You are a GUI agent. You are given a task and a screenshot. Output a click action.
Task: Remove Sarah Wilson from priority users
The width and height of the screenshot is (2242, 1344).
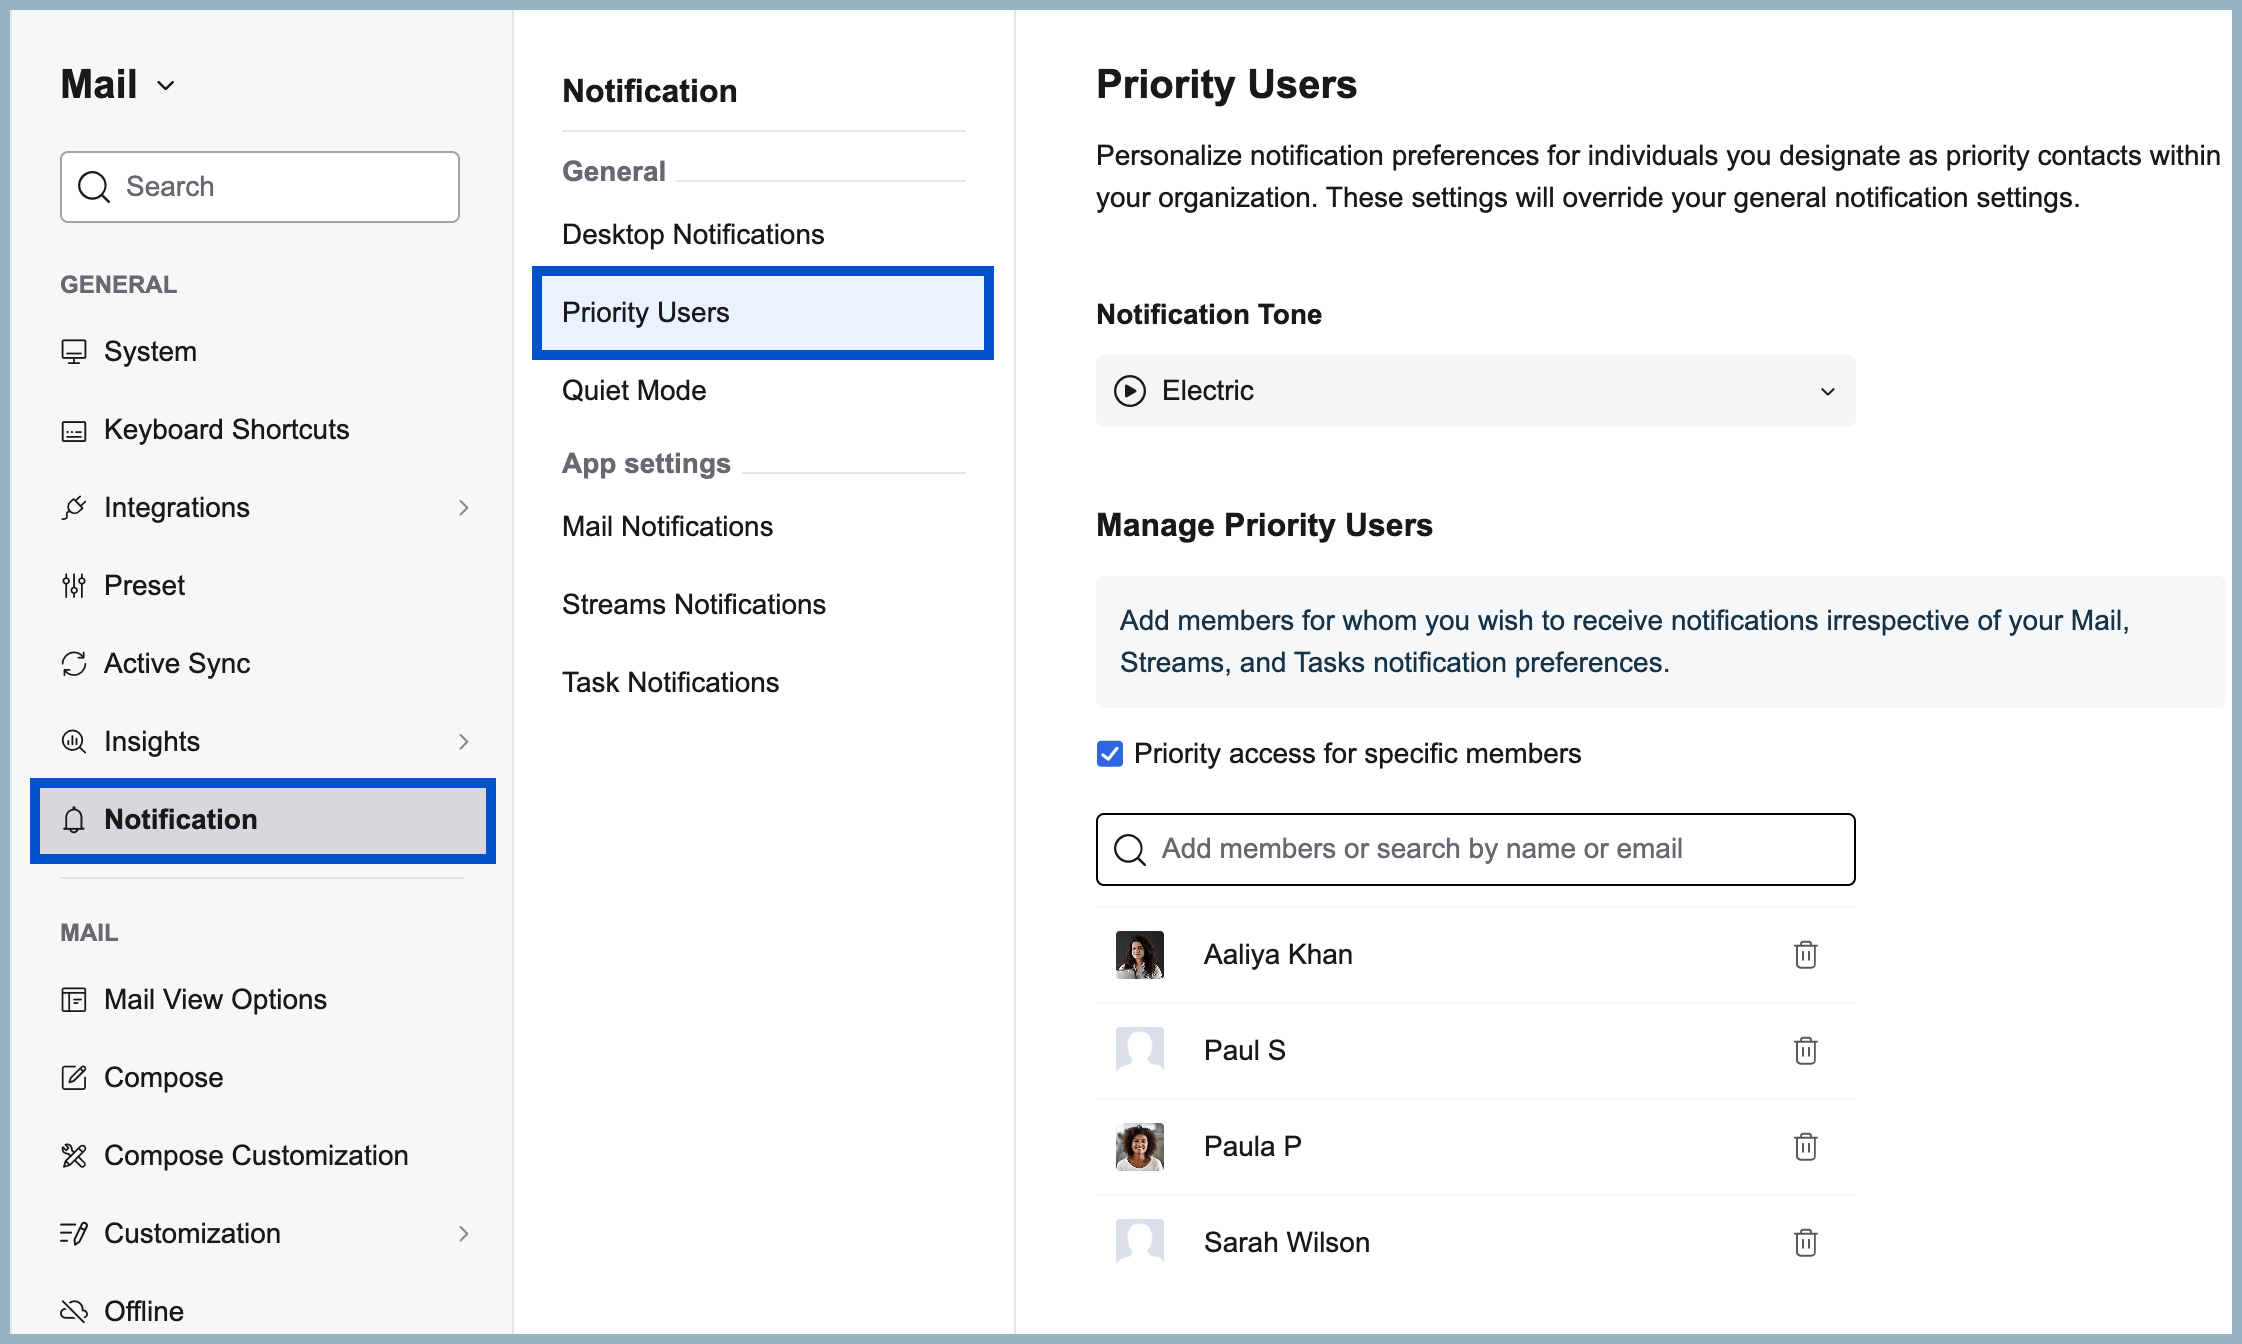tap(1806, 1242)
